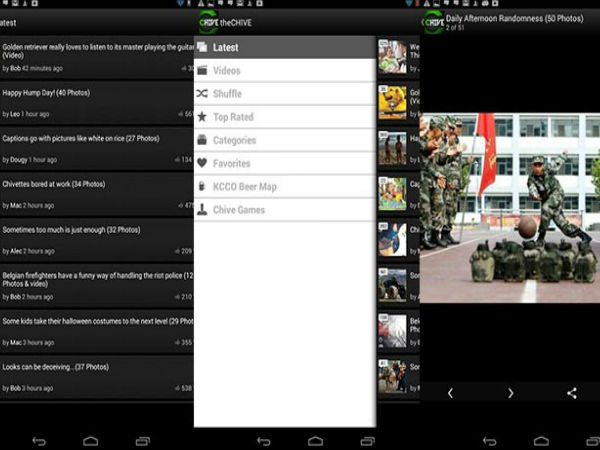The image size is (600, 450).
Task: Tap the Favorites heart icon
Action: (203, 163)
